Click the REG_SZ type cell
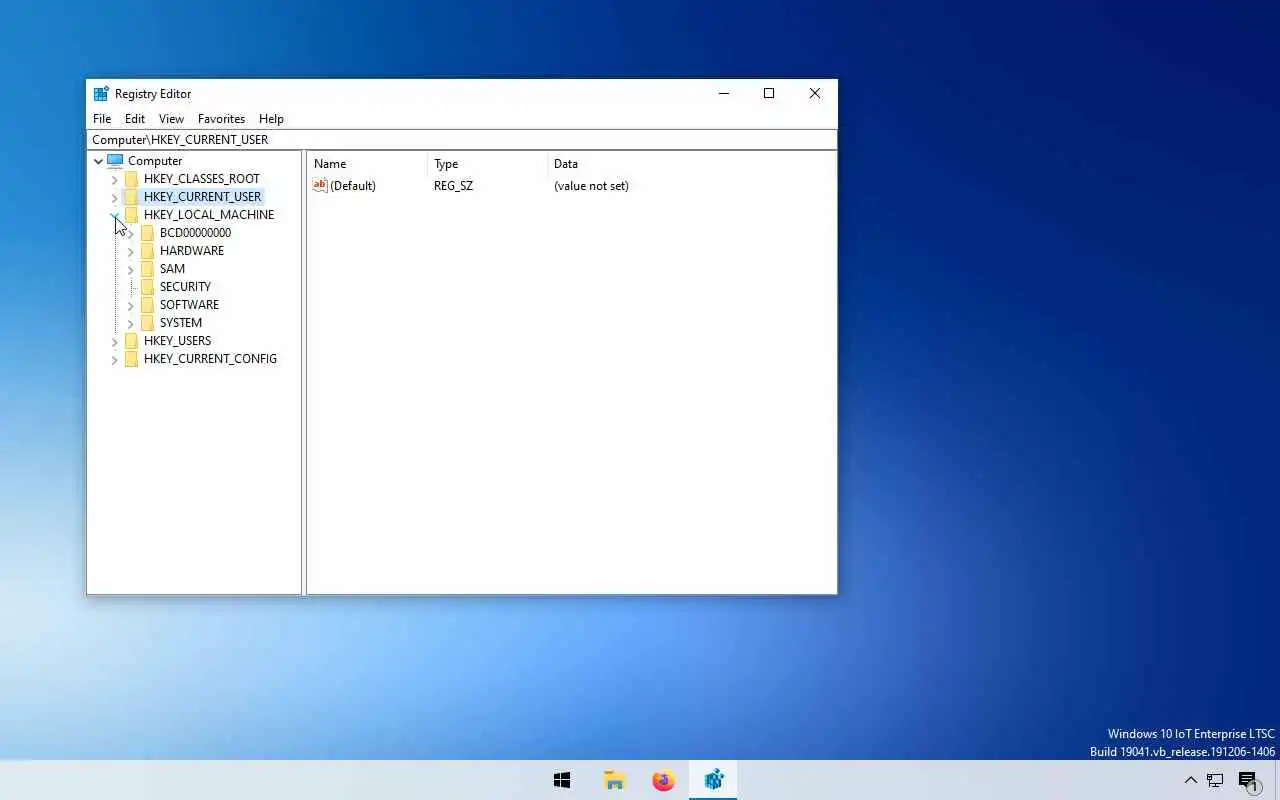Viewport: 1280px width, 800px height. click(x=453, y=186)
